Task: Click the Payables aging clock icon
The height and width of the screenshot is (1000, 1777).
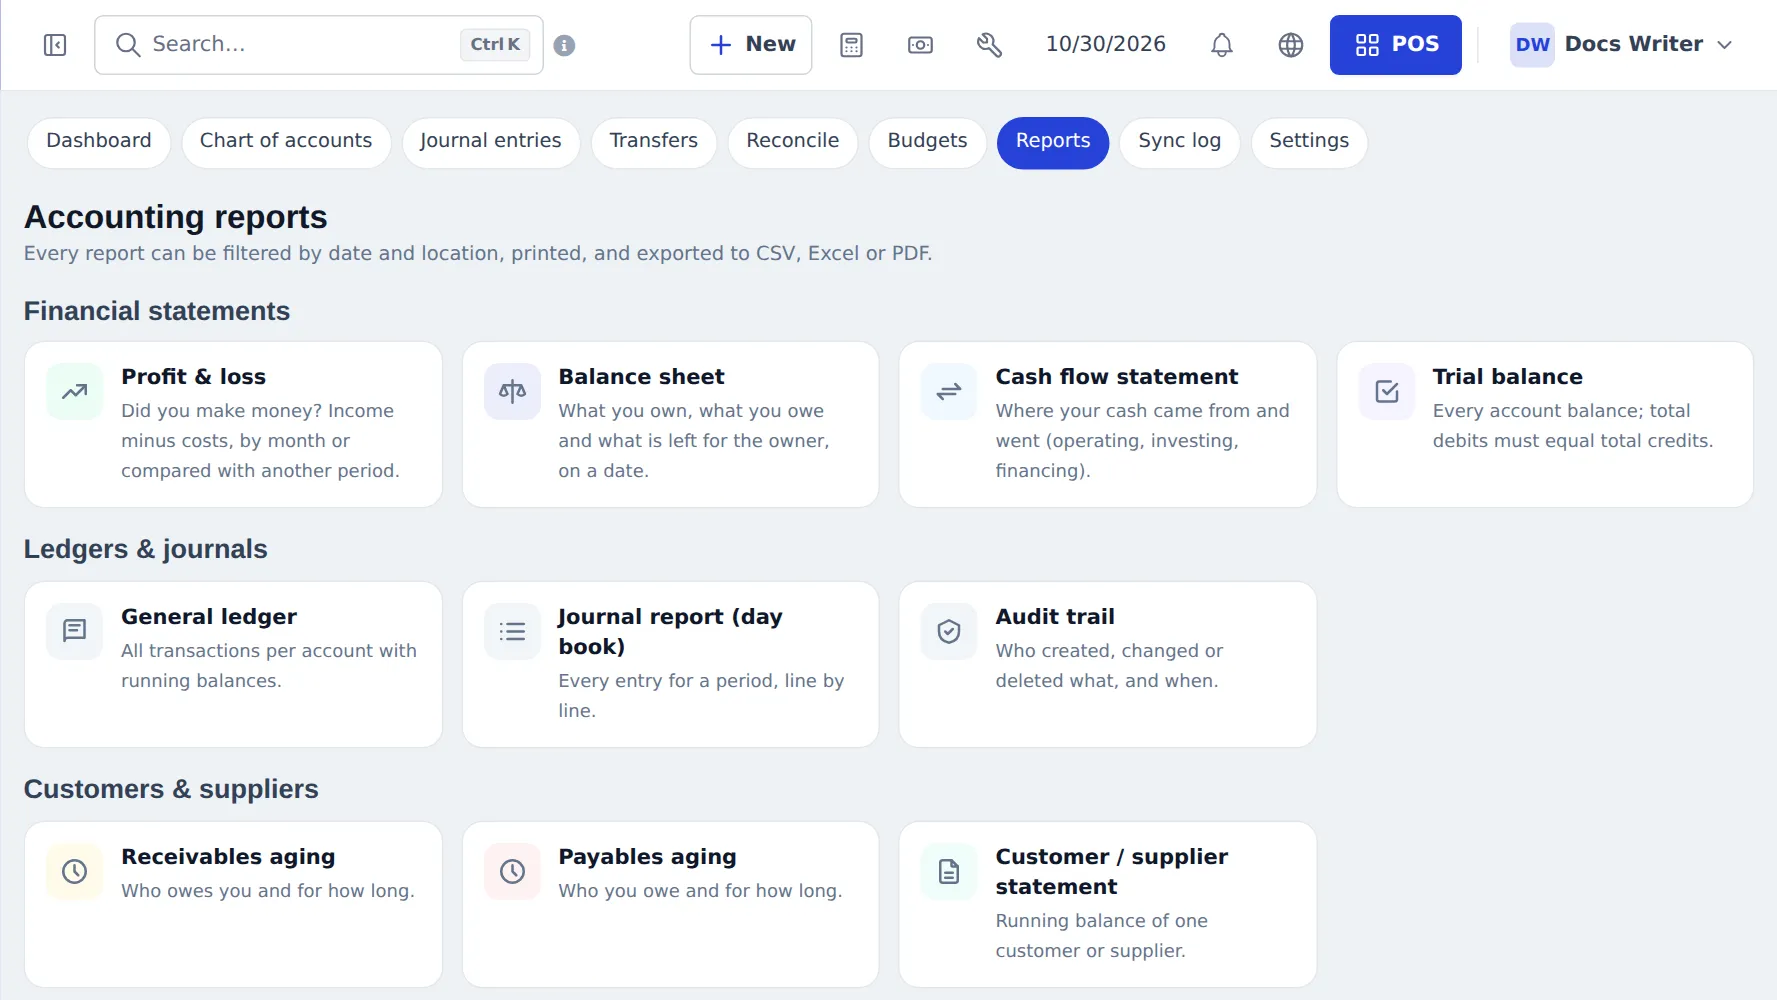Action: pos(512,871)
